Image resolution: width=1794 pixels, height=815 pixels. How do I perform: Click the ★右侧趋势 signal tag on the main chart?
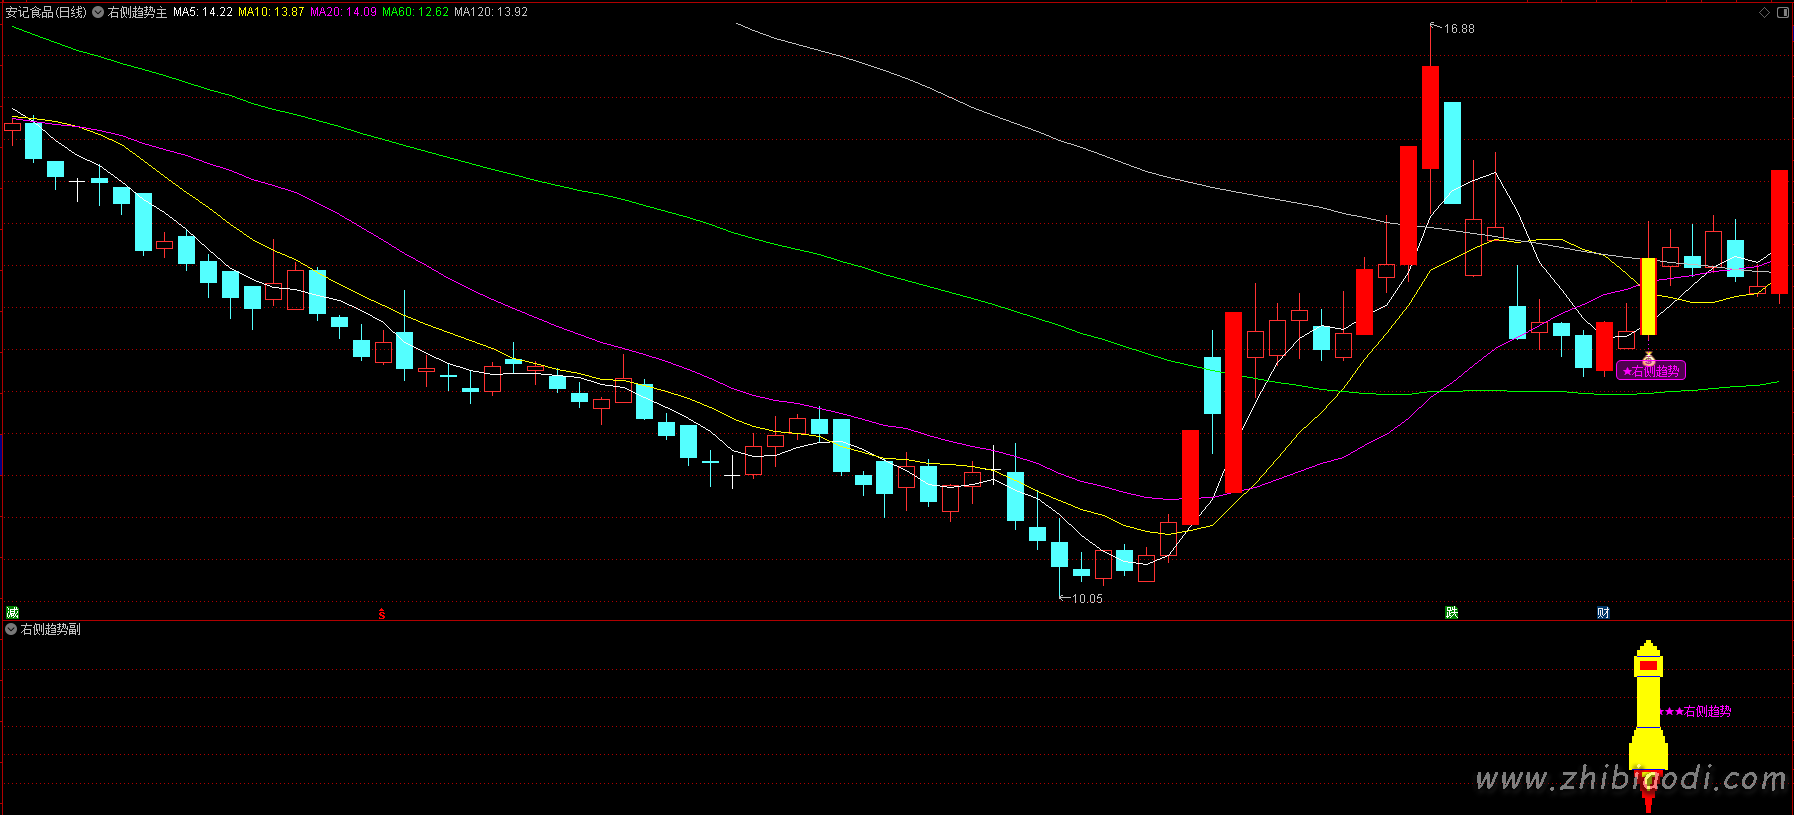[1651, 371]
